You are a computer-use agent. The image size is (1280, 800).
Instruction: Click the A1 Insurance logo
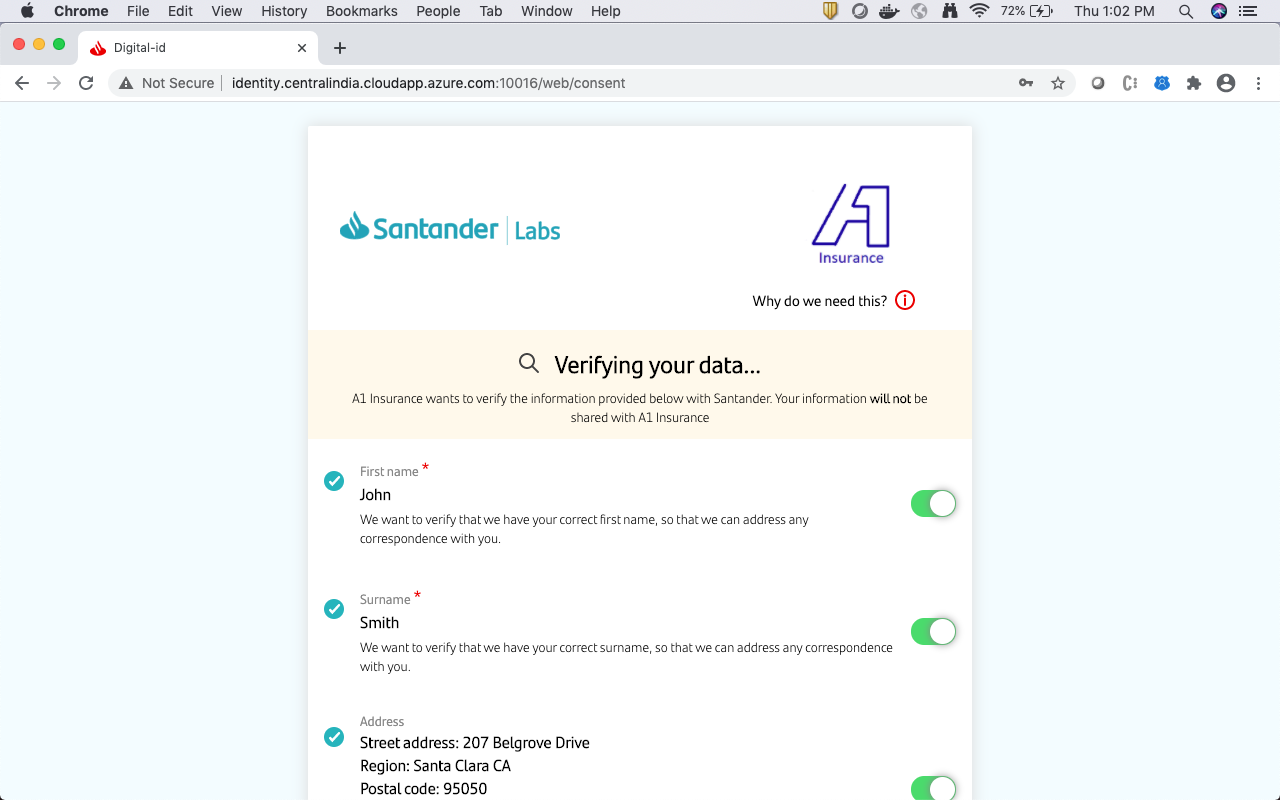point(851,224)
